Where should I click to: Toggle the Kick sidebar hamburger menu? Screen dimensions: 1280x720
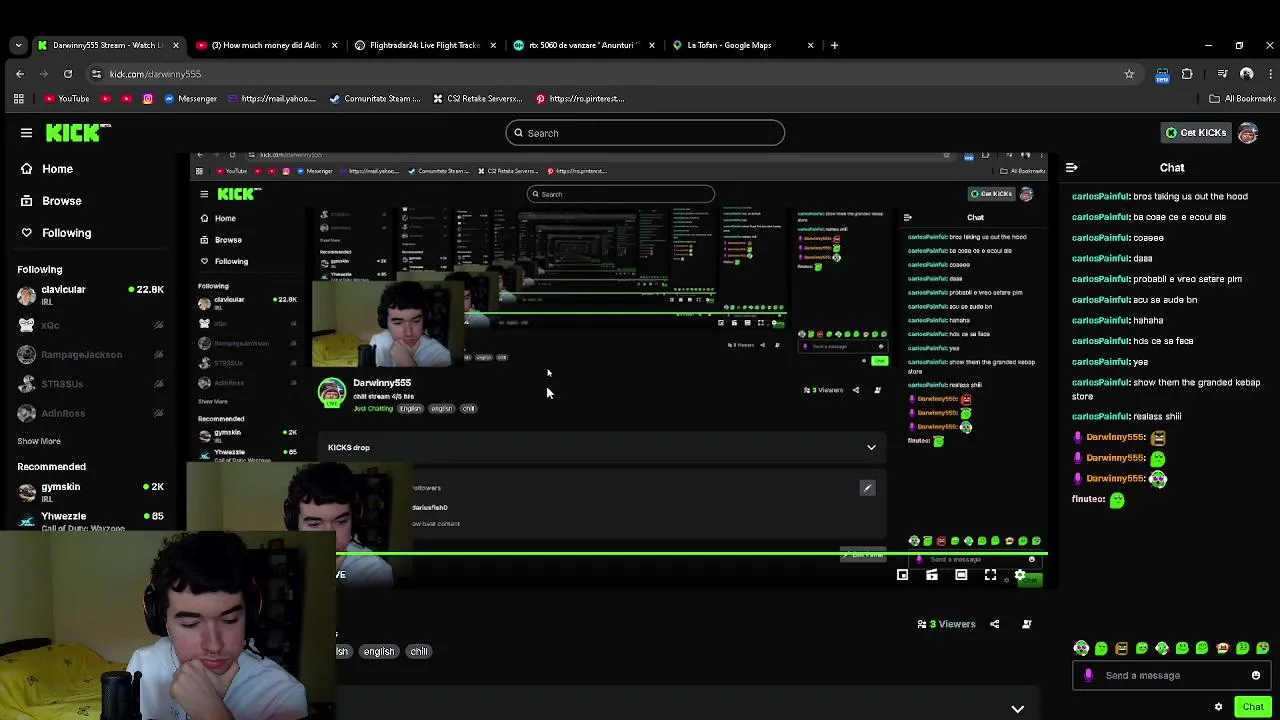[x=26, y=133]
